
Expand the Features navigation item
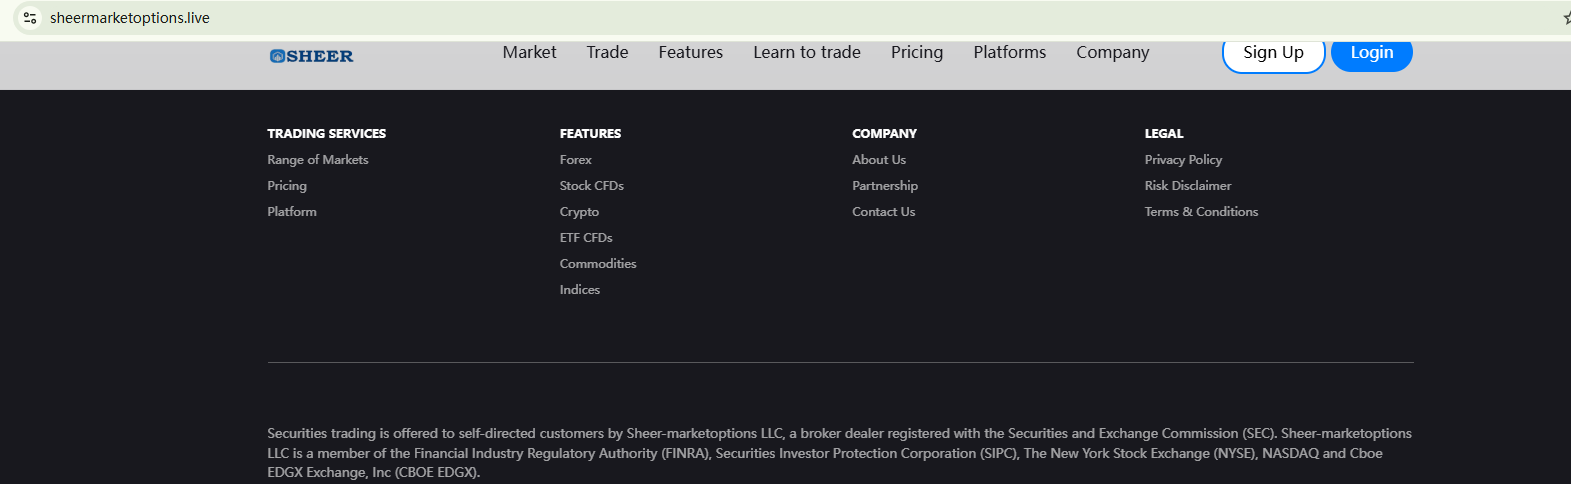click(690, 52)
